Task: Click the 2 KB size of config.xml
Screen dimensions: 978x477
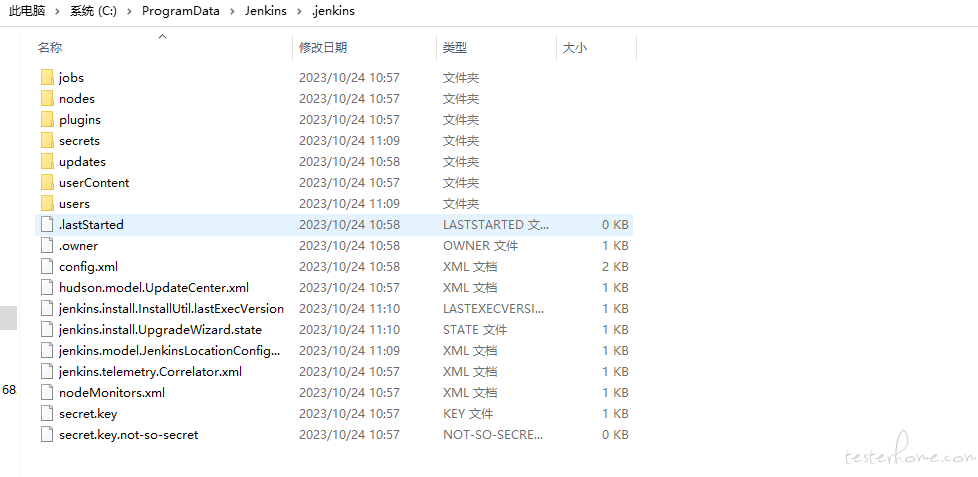Action: pos(616,267)
